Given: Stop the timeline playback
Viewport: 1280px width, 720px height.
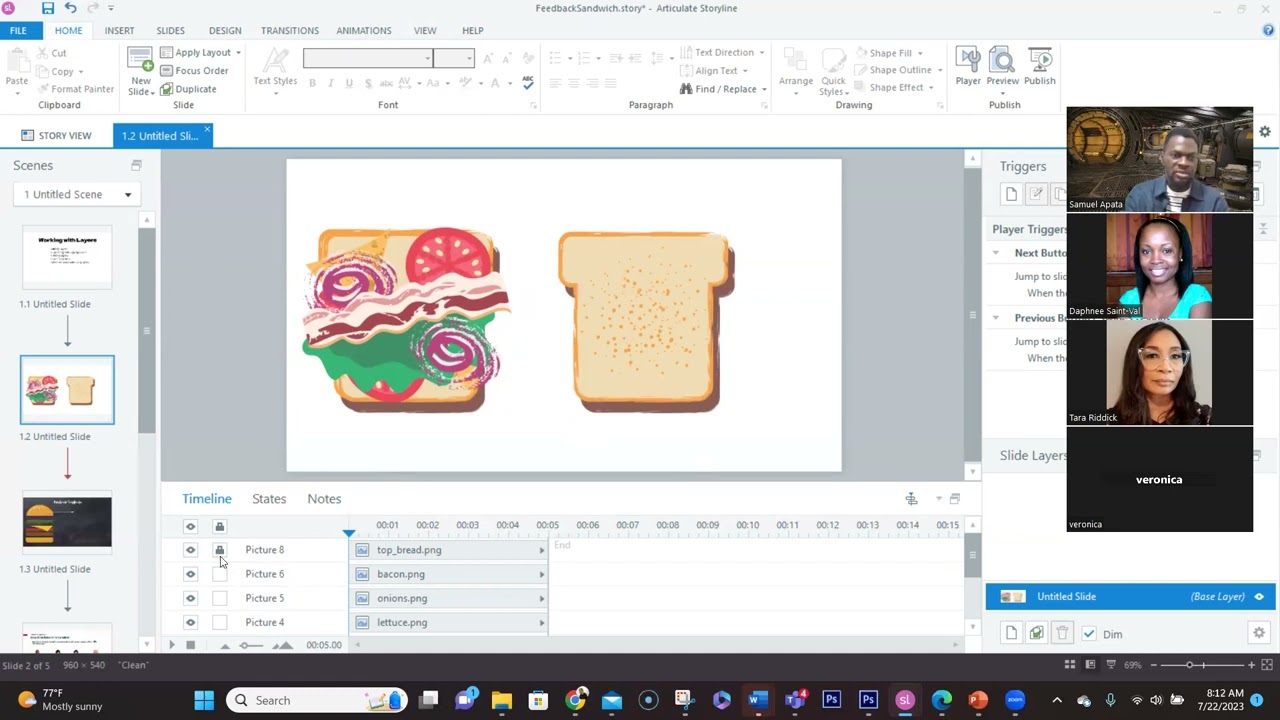Looking at the screenshot, I should [190, 645].
